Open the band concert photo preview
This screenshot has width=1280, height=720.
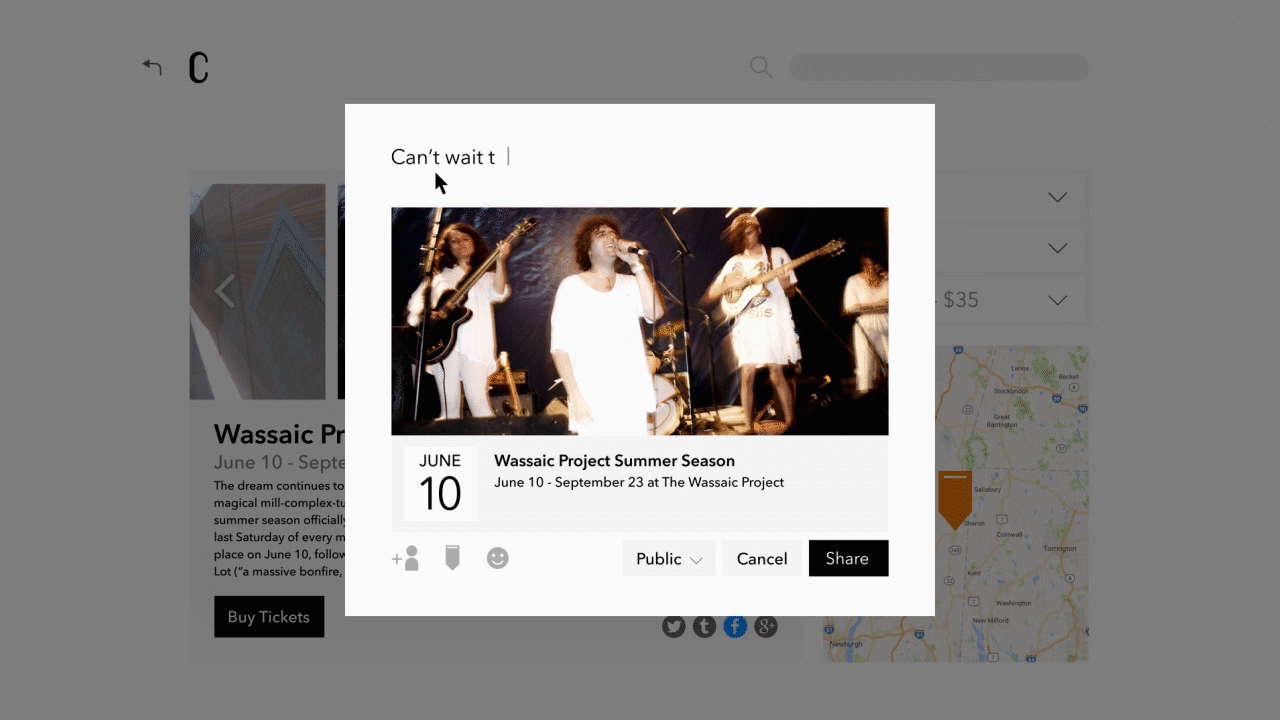coord(639,321)
